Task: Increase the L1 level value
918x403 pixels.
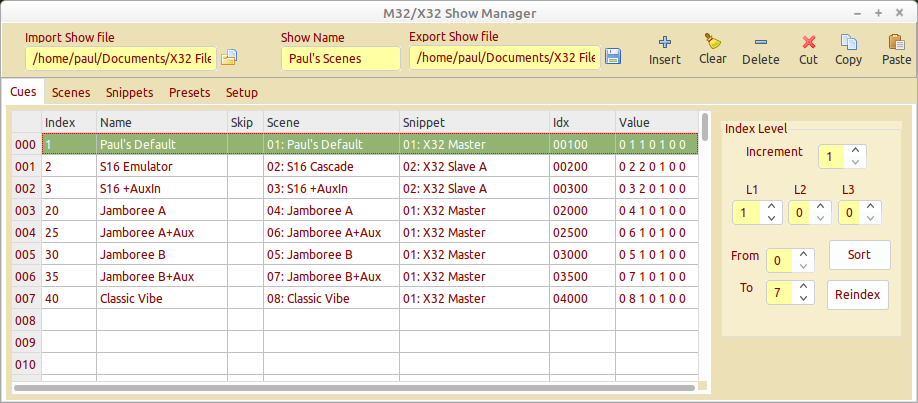Action: [771, 206]
